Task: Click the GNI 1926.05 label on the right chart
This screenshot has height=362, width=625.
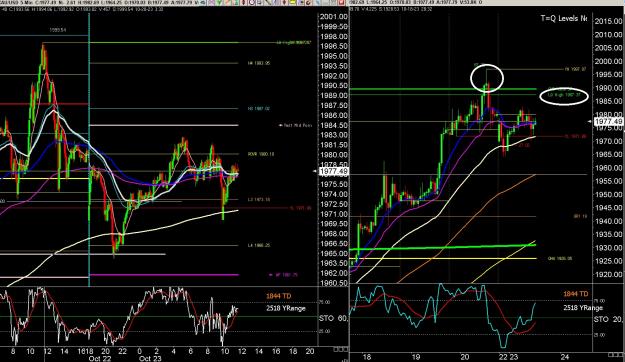Action: [560, 258]
